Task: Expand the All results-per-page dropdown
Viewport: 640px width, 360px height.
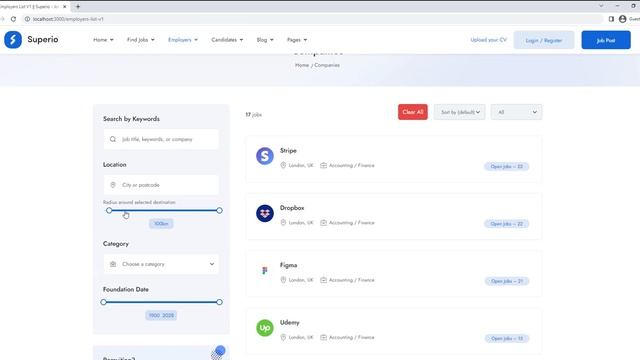Action: pyautogui.click(x=516, y=112)
